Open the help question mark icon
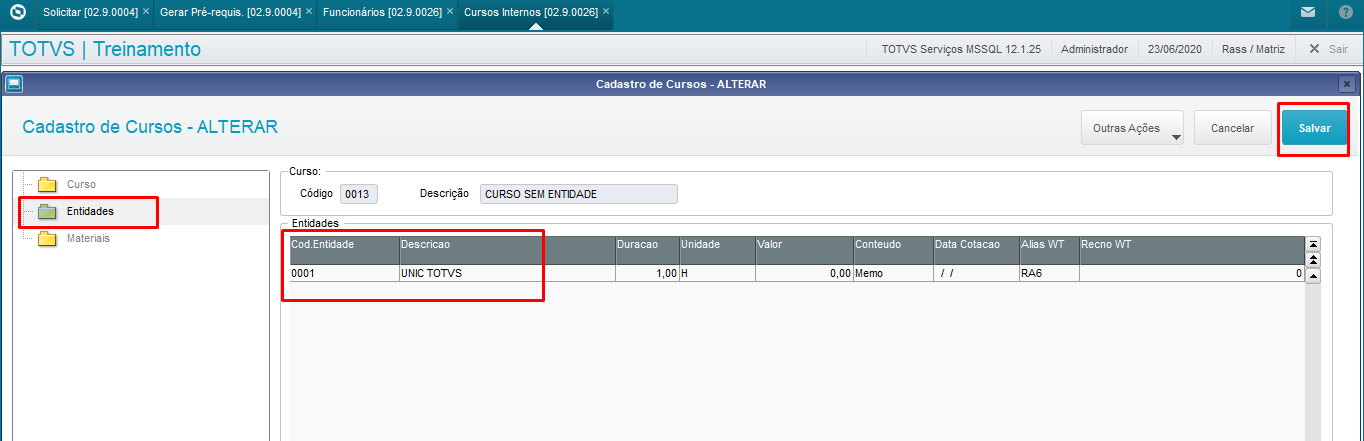 tap(1345, 13)
